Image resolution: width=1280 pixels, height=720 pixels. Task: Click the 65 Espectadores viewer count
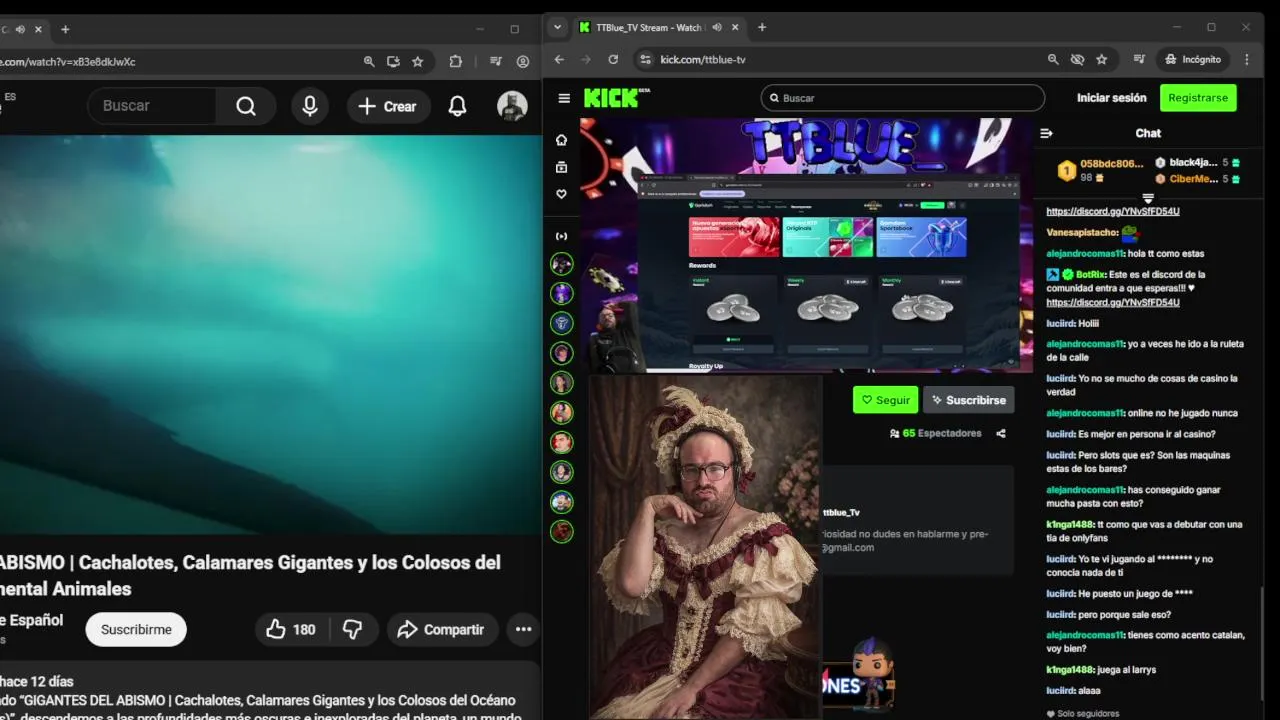click(935, 433)
